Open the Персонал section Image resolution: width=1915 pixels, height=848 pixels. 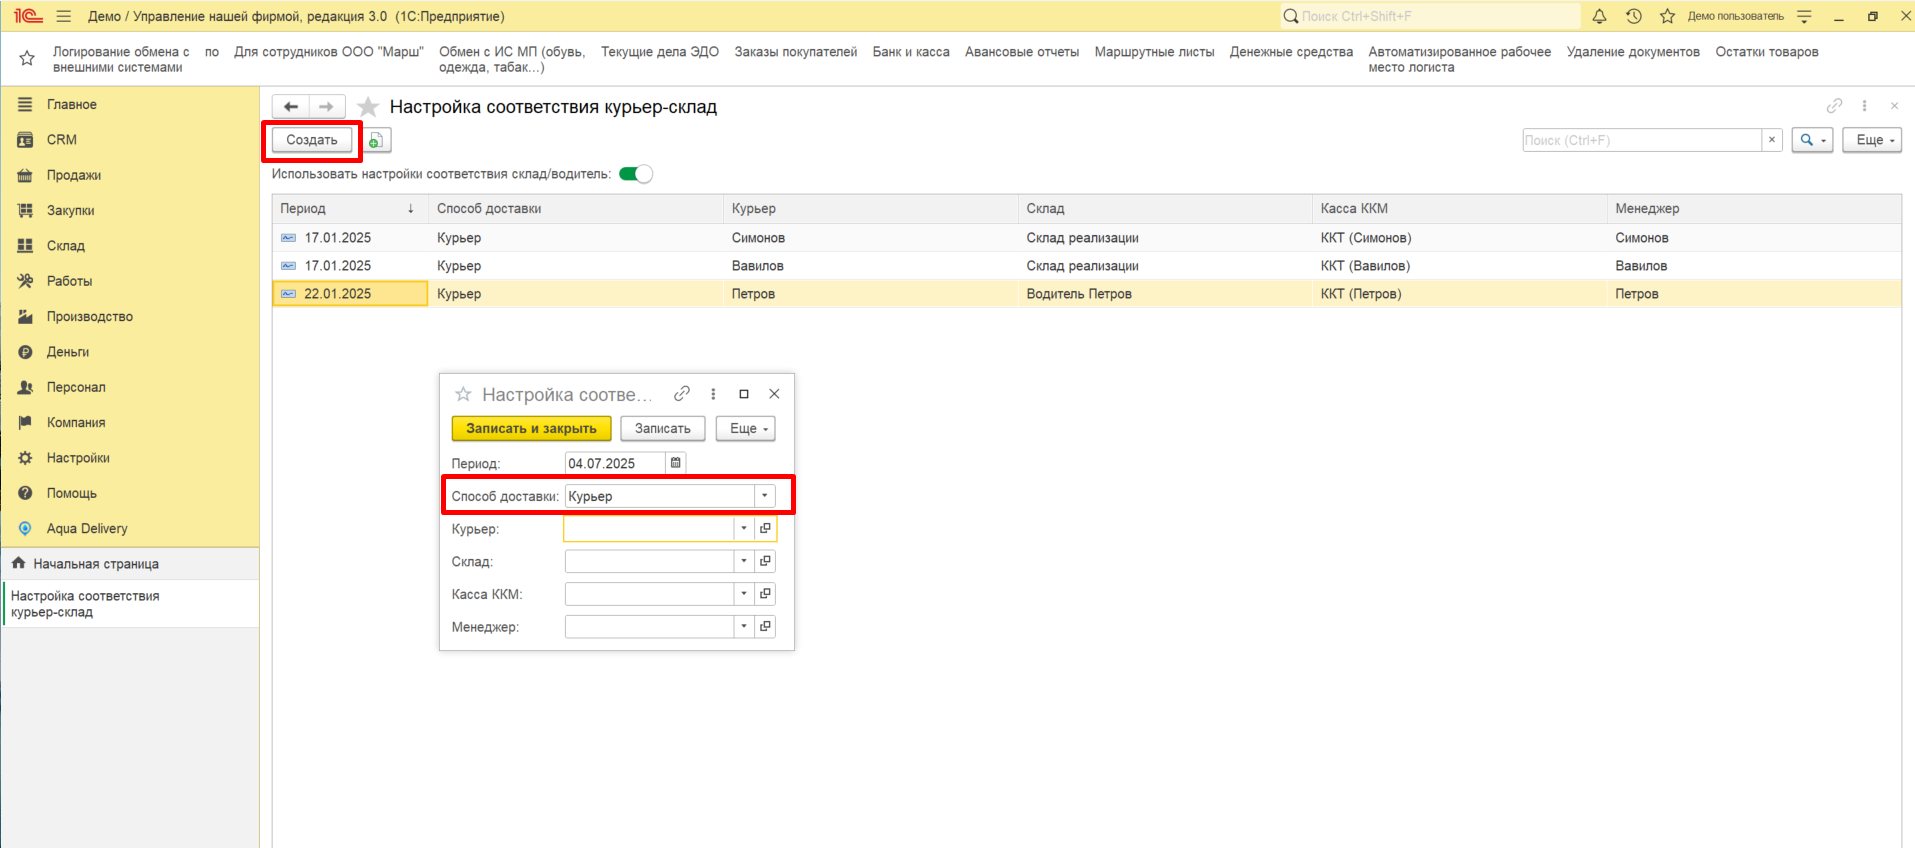click(x=76, y=387)
